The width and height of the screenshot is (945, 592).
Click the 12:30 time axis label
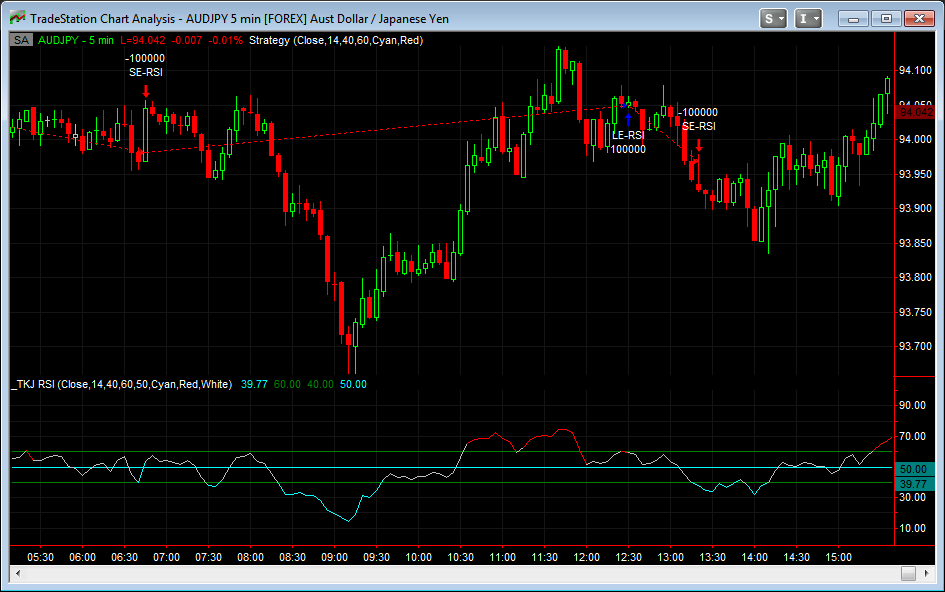(629, 557)
